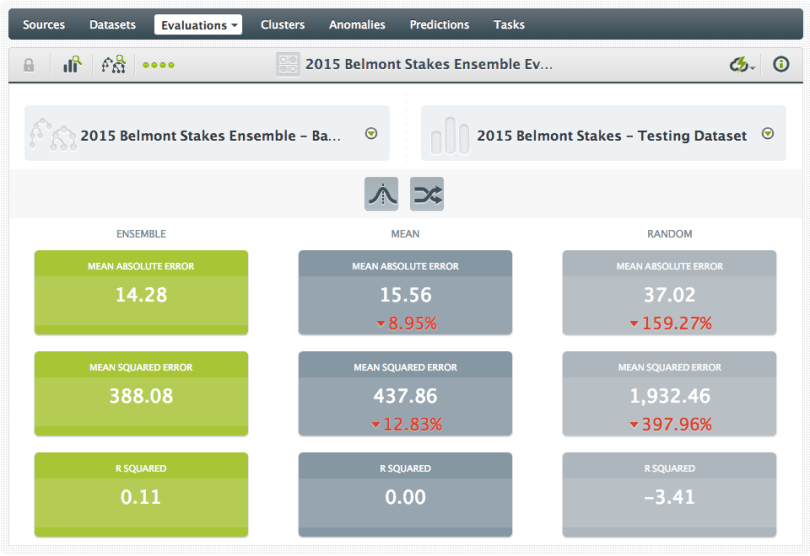Go to the Sources tab
Viewport: 810px width, 556px height.
coord(44,25)
